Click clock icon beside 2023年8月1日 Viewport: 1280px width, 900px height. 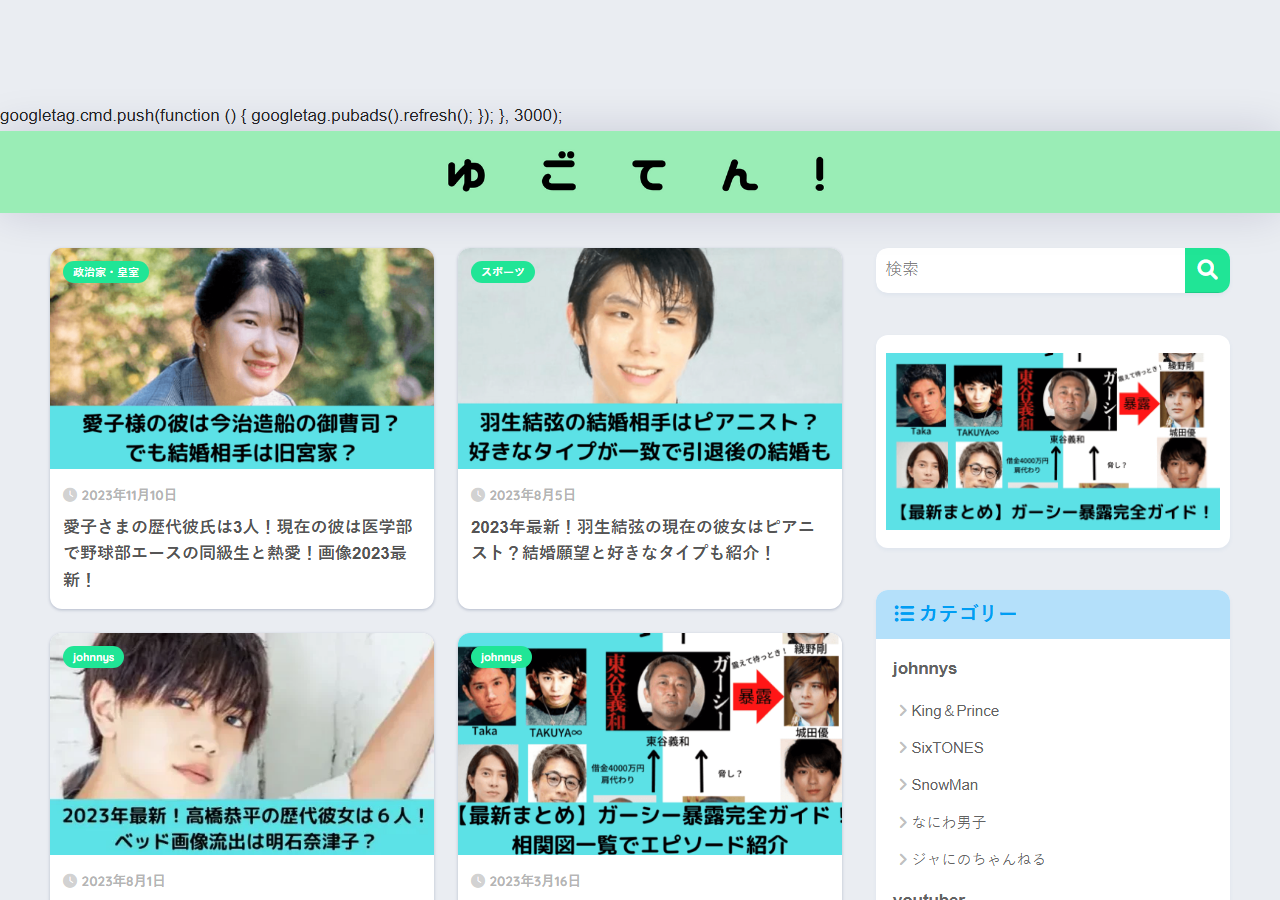coord(70,881)
